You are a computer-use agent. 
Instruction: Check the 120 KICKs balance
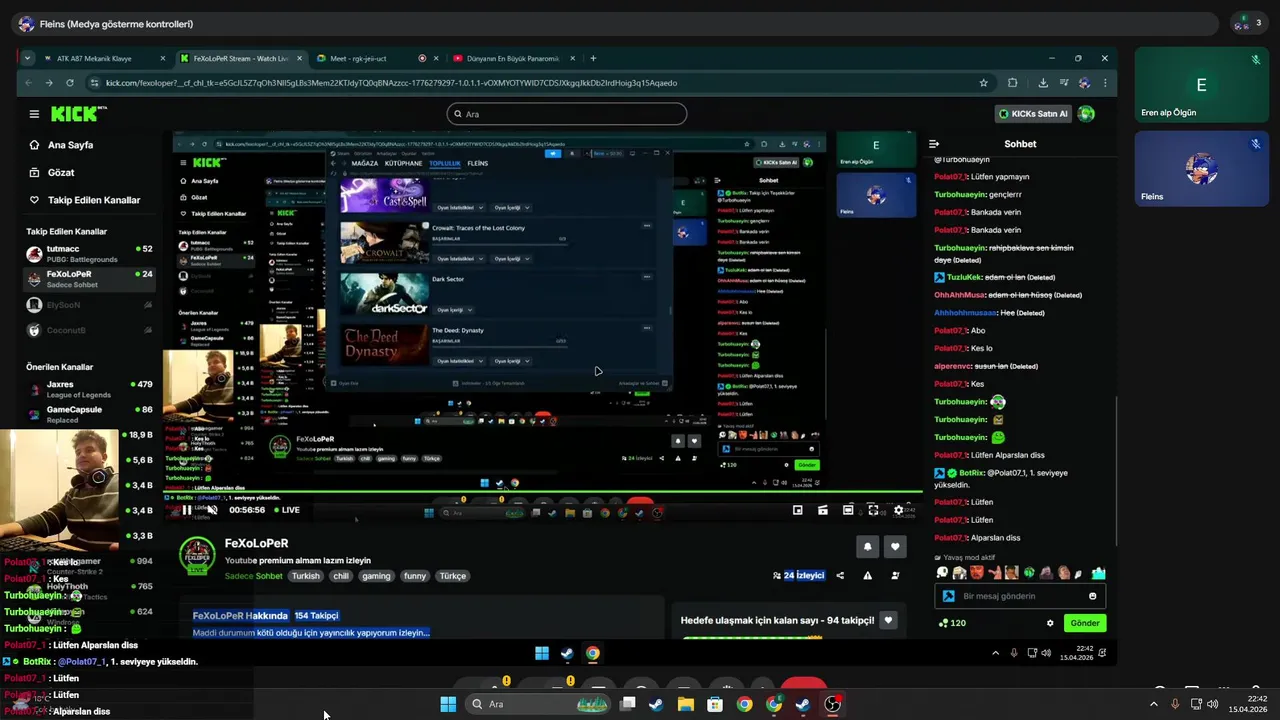(952, 623)
